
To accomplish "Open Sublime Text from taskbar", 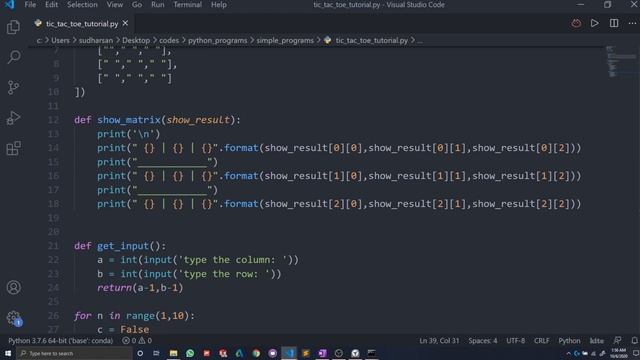I will click(306, 353).
